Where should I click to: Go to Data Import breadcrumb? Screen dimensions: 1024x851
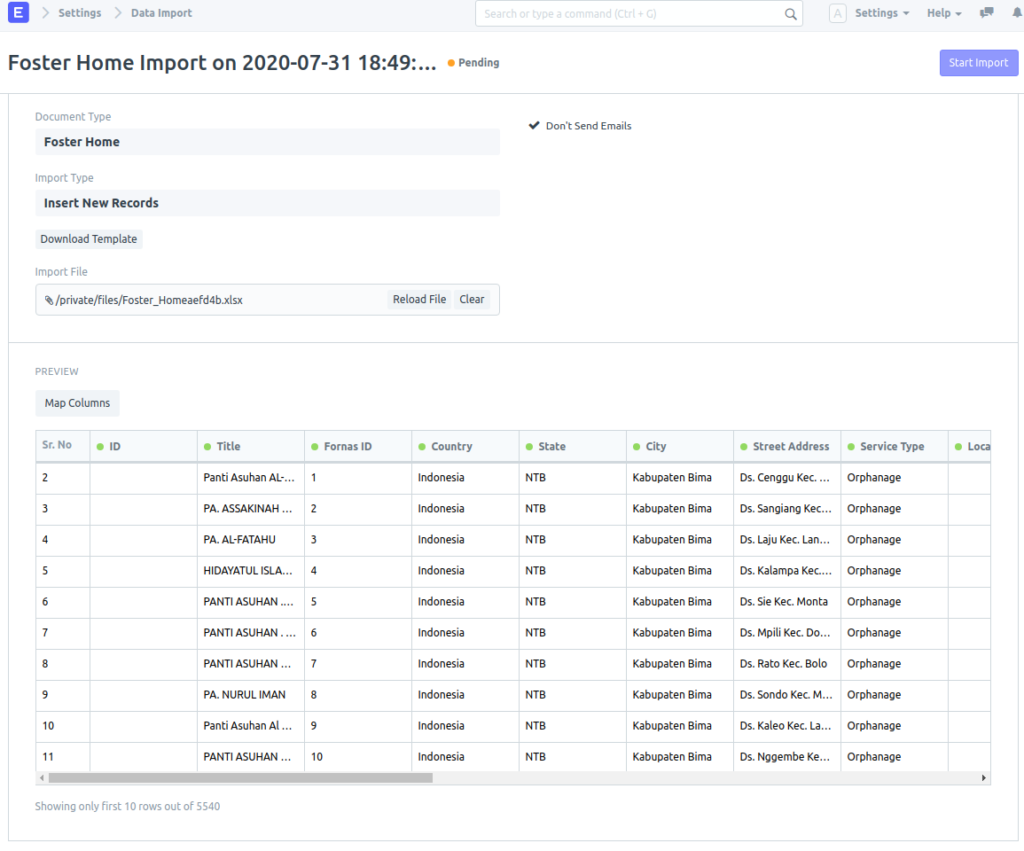pyautogui.click(x=161, y=13)
